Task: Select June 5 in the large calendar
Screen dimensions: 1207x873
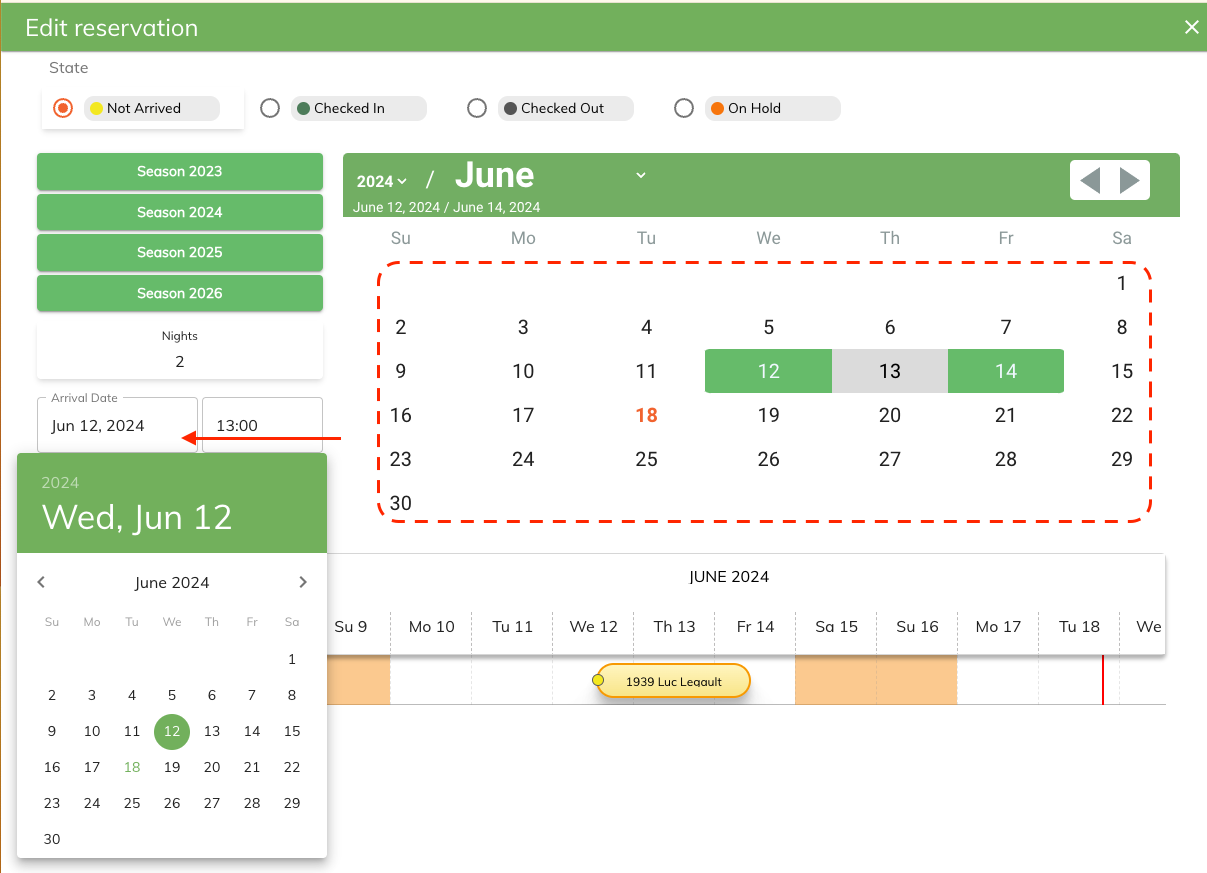Action: coord(768,327)
